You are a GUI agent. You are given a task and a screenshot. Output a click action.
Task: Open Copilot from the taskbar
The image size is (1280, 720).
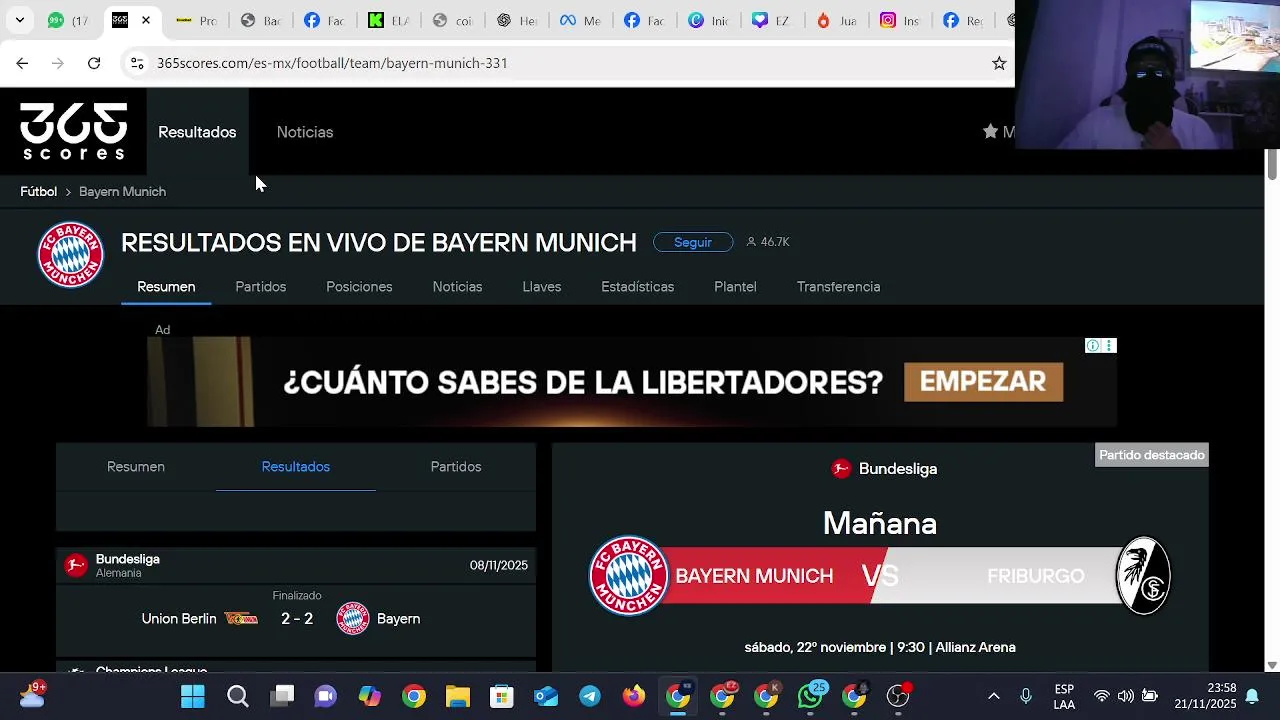[x=370, y=696]
